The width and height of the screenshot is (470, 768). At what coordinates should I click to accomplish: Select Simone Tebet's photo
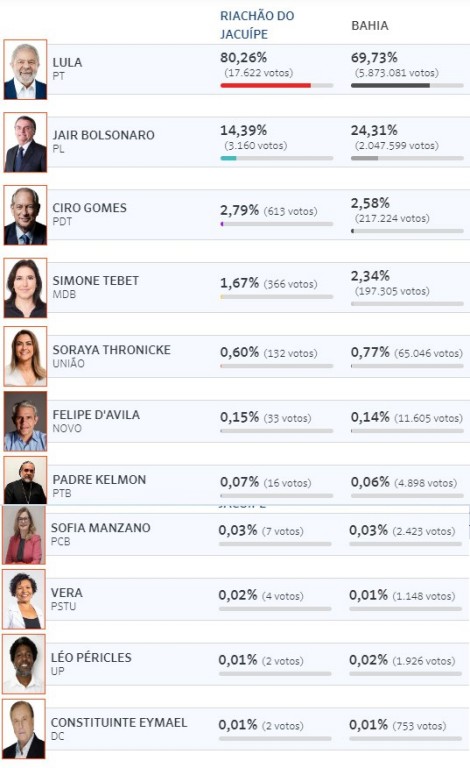coord(25,288)
